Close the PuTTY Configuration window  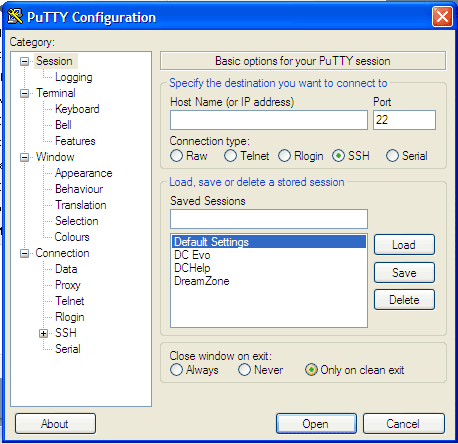442,16
